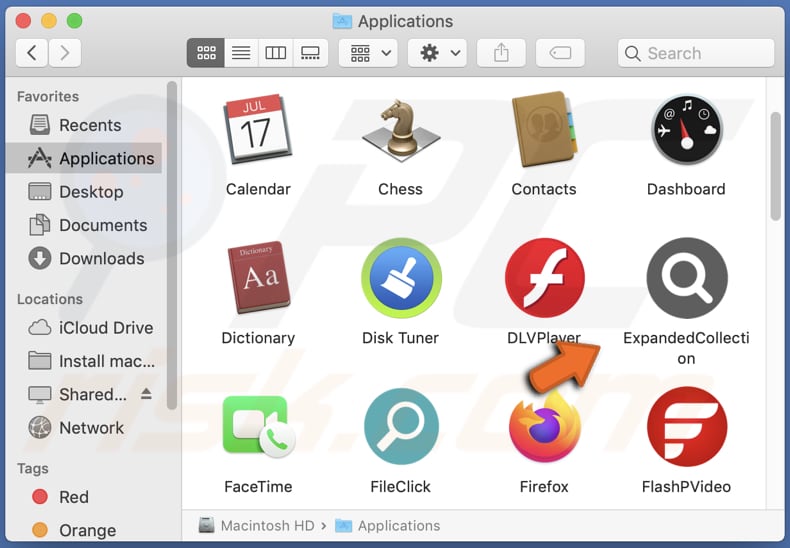Open the Calendar app icon
790x548 pixels.
point(258,129)
